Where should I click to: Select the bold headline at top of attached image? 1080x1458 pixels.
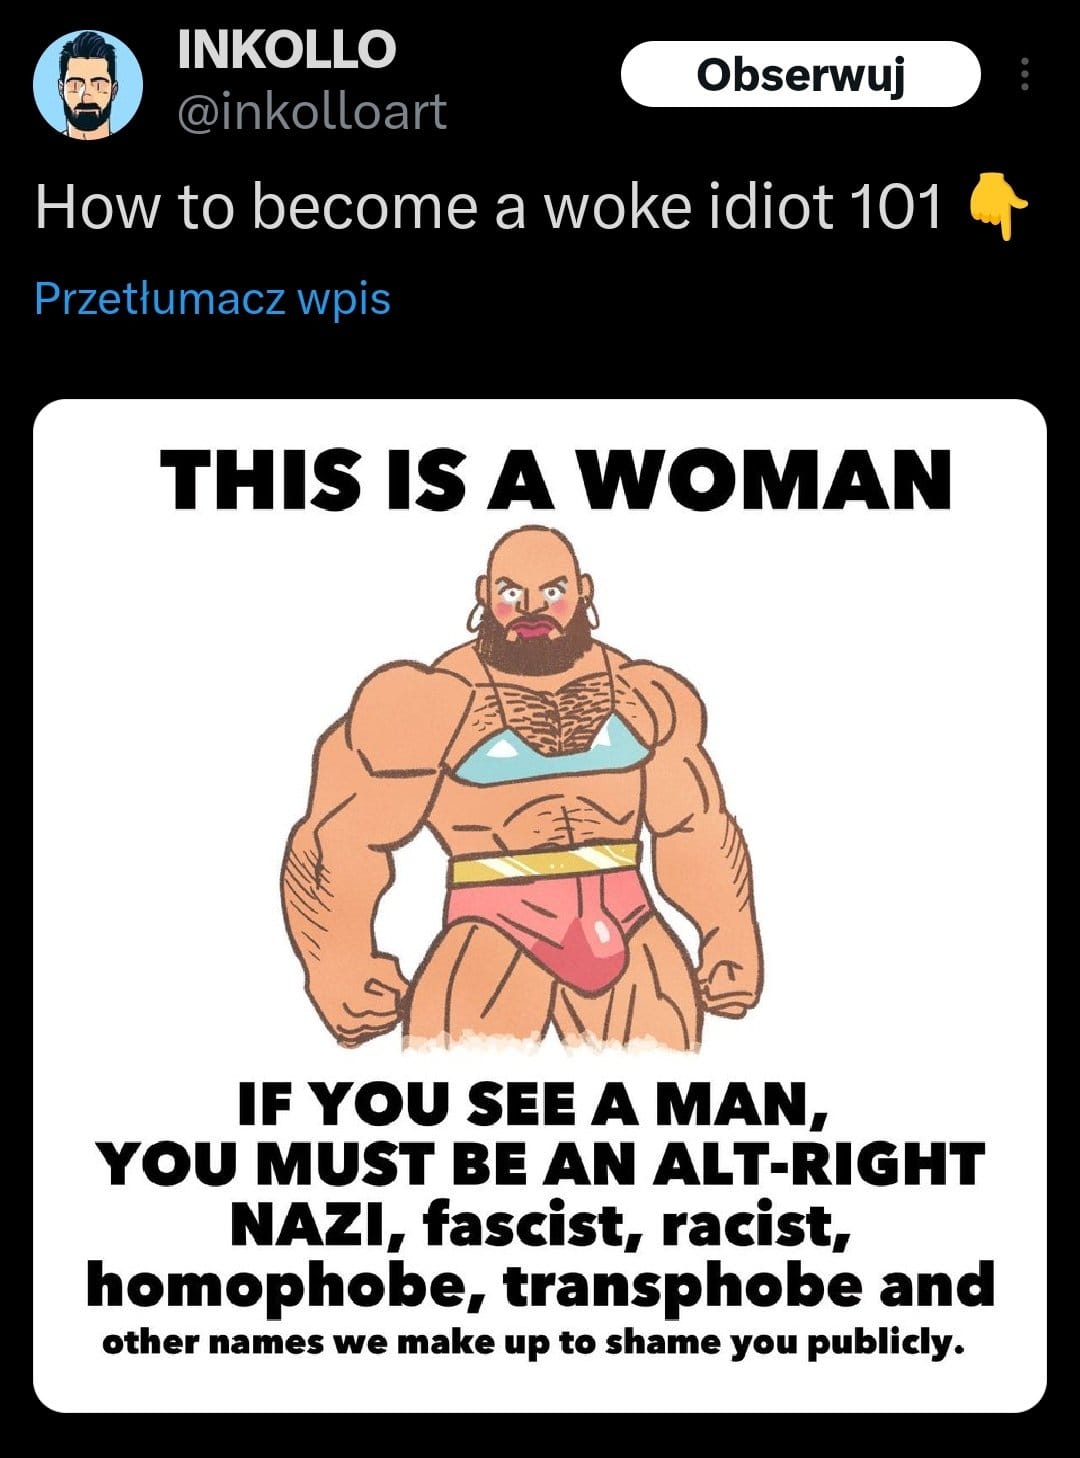[x=556, y=480]
